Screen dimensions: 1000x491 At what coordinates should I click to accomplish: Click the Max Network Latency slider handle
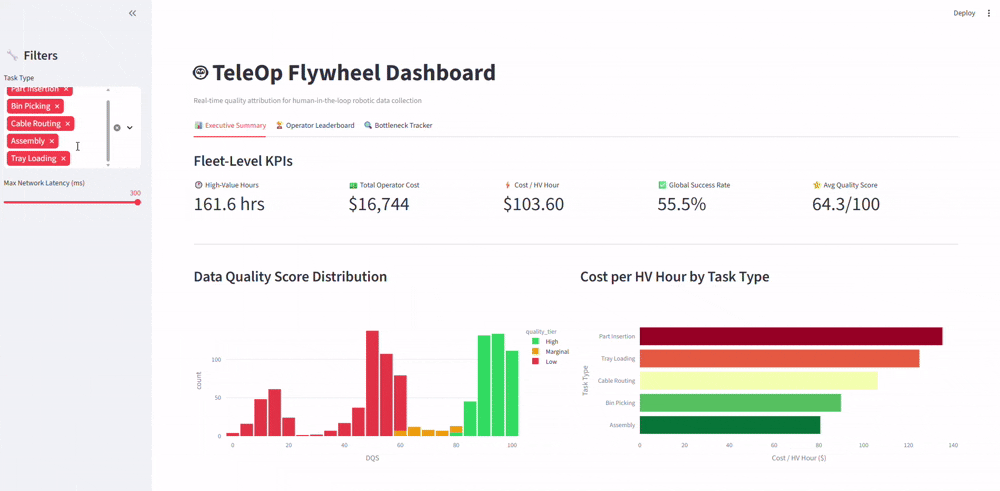(138, 202)
